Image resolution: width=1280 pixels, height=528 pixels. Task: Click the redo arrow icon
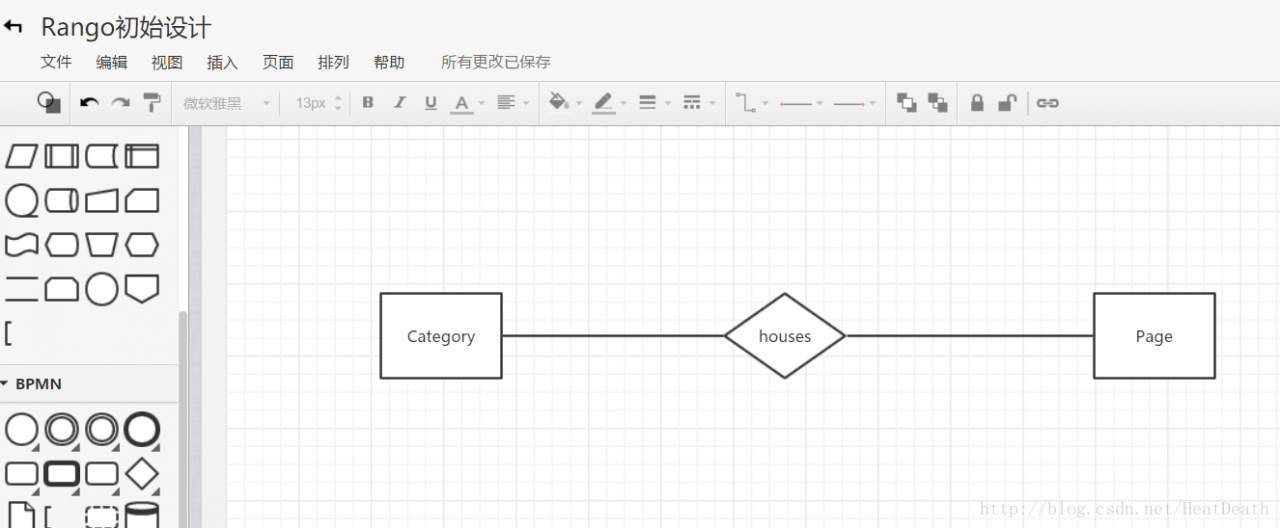click(x=120, y=103)
